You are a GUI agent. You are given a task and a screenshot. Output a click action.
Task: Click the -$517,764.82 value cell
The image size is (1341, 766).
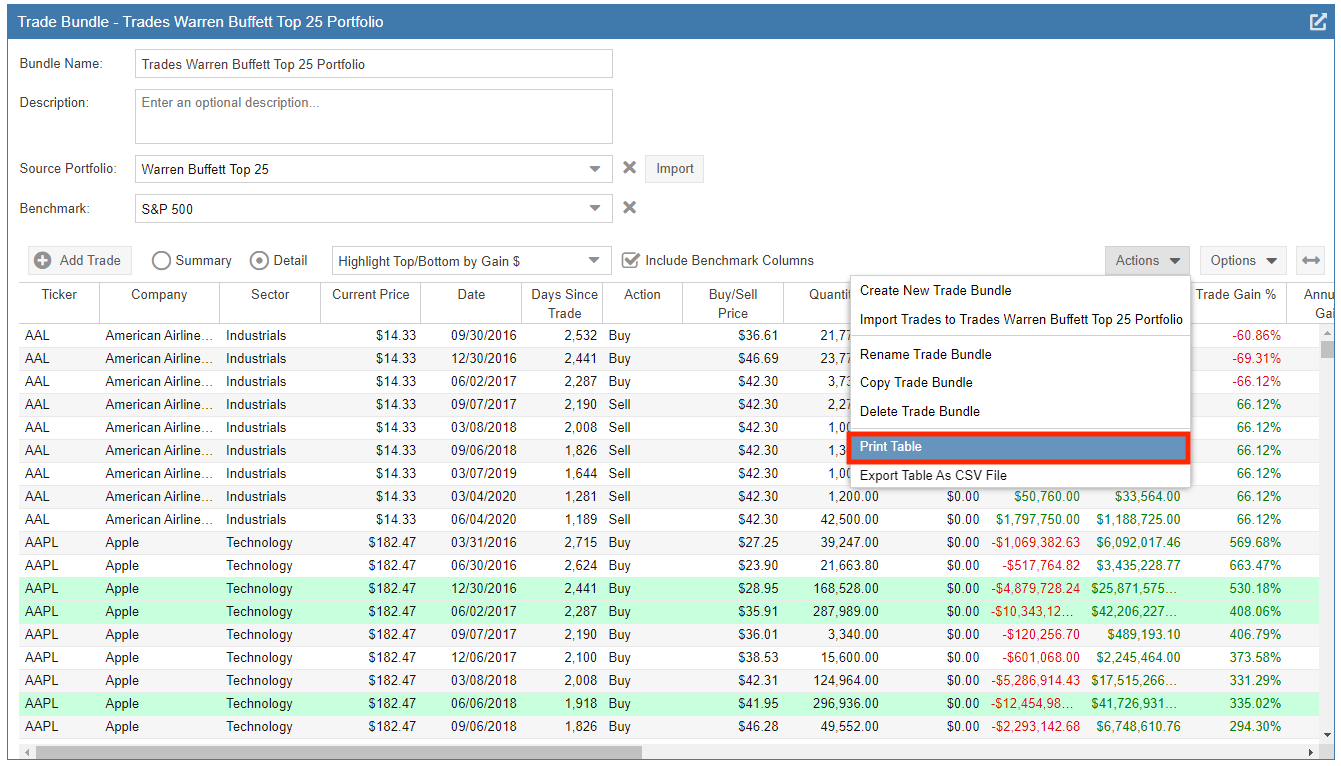(1037, 565)
